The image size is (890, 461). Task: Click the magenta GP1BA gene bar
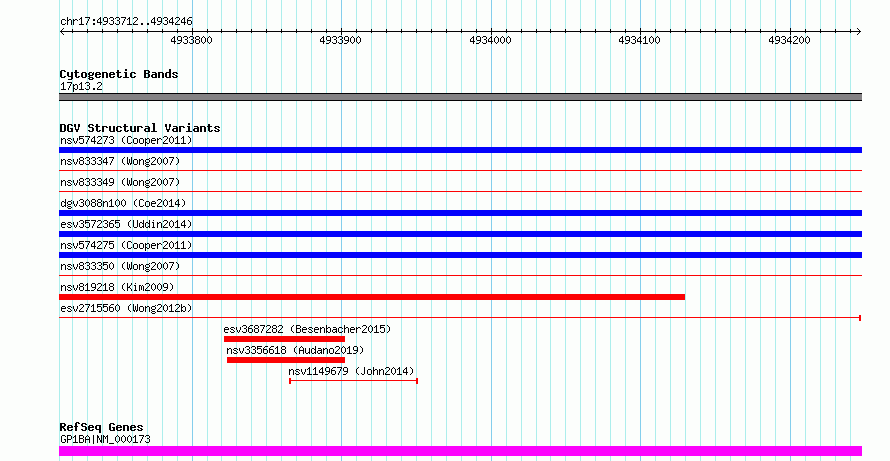click(460, 451)
